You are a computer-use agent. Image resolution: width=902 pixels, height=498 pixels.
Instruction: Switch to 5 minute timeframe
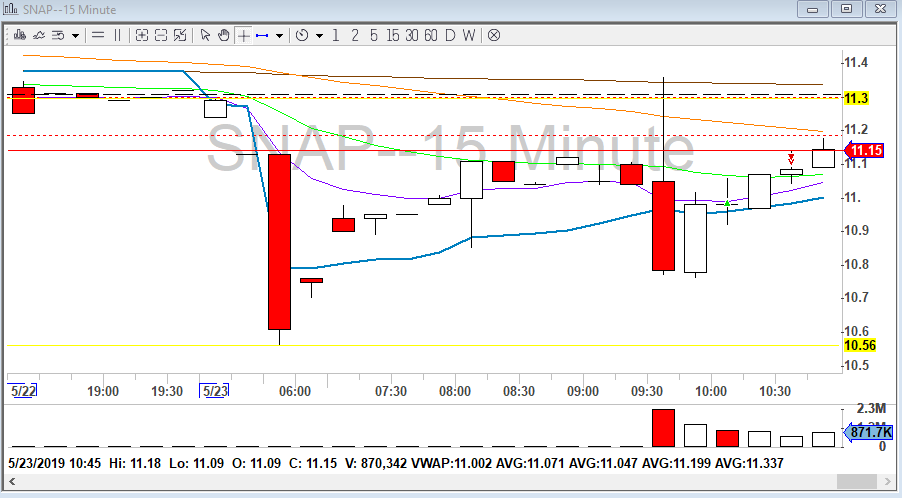374,35
